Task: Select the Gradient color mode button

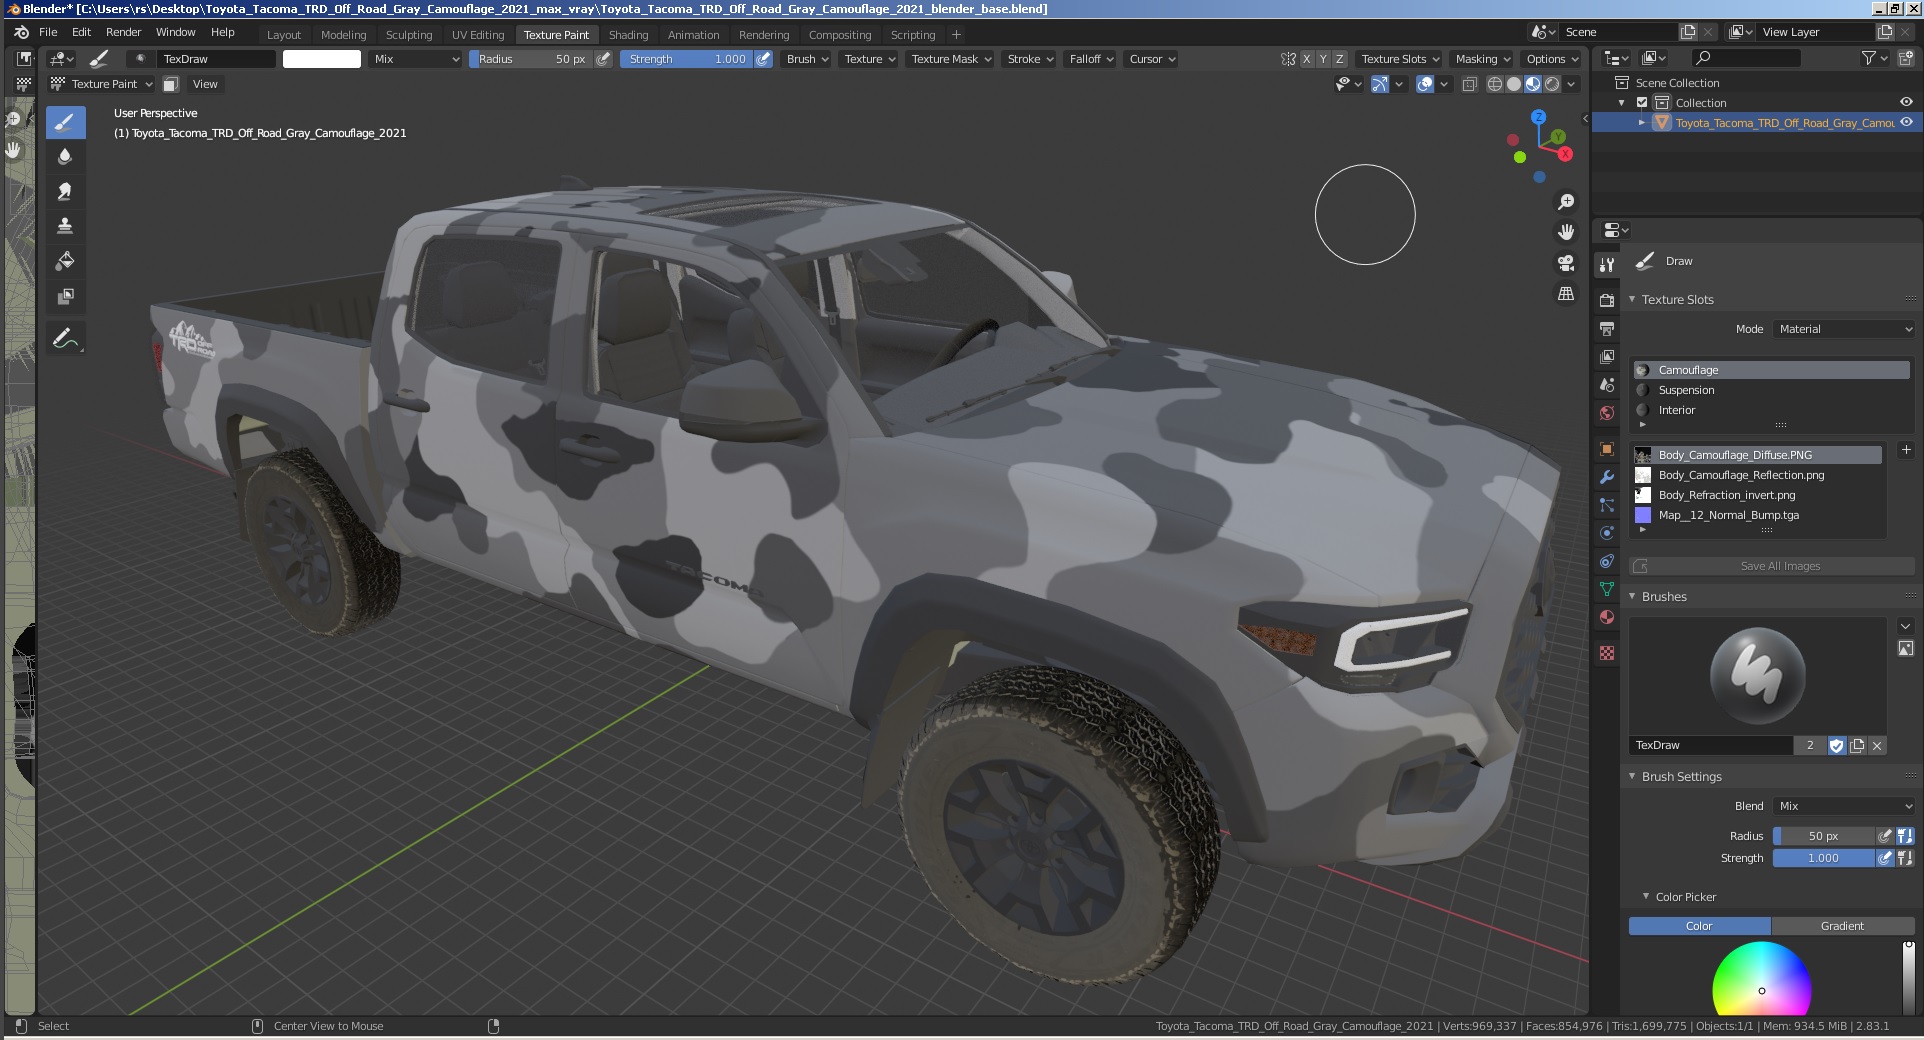Action: click(x=1842, y=926)
